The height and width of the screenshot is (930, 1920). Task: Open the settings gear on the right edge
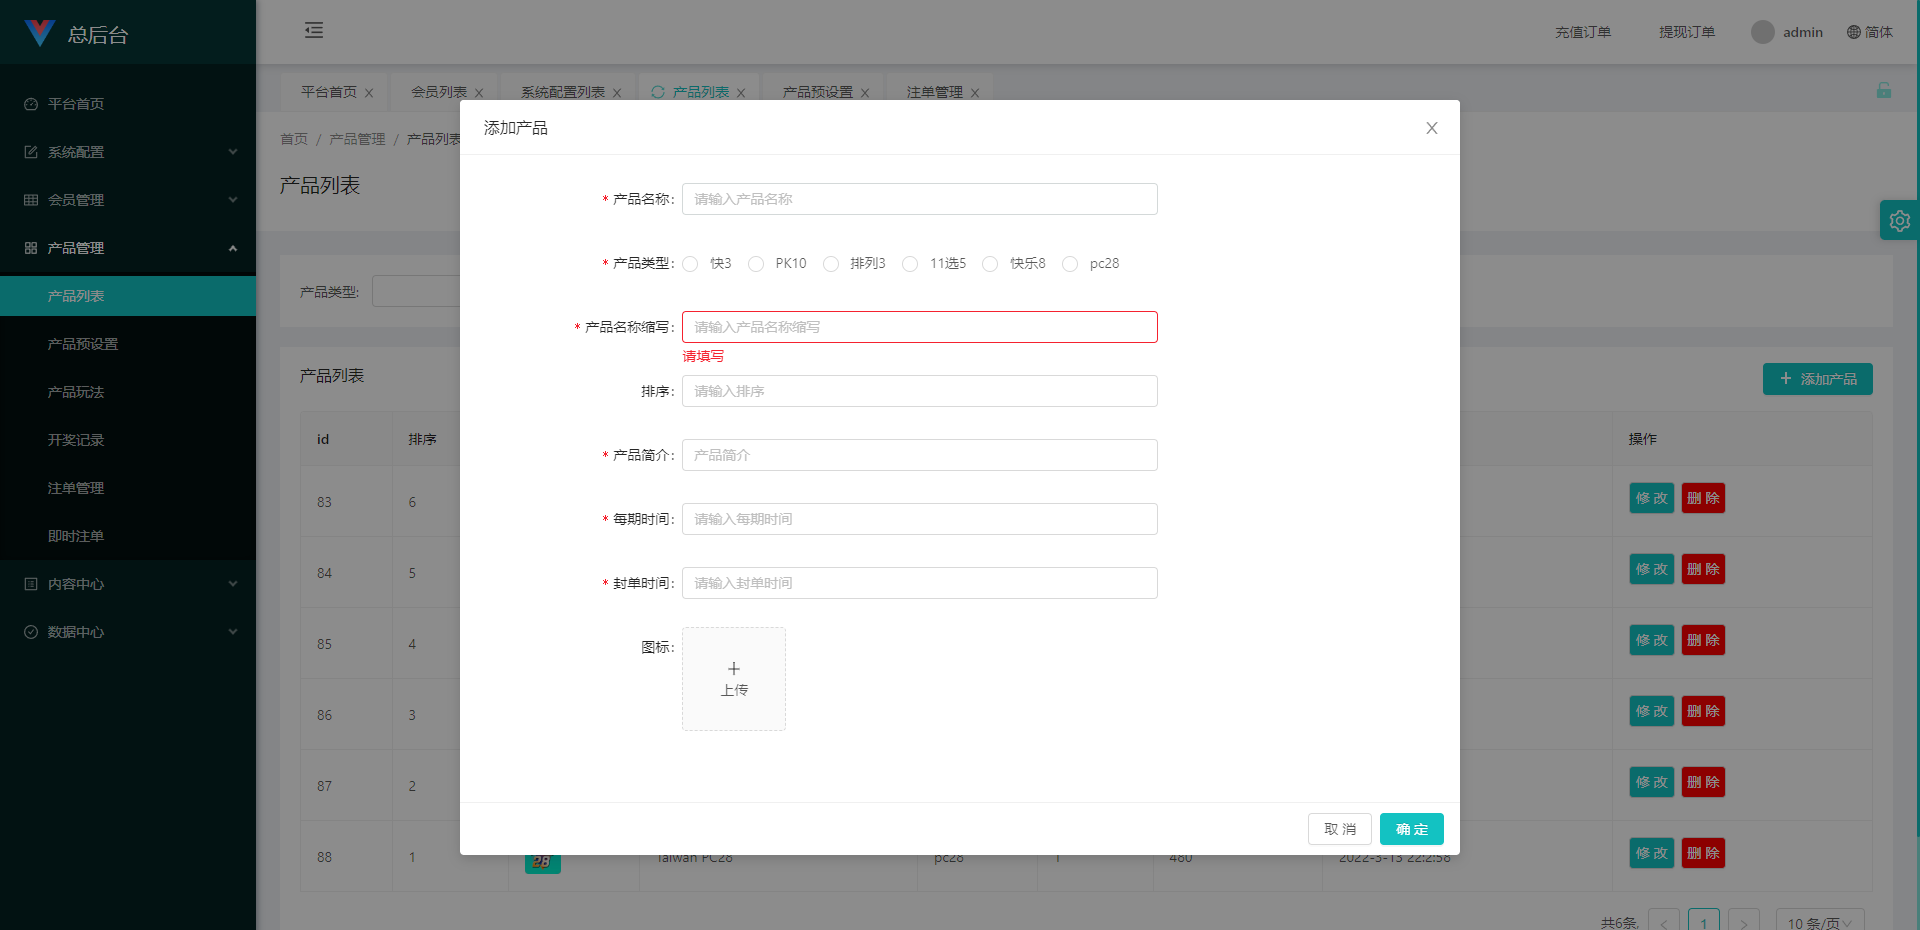pos(1899,220)
